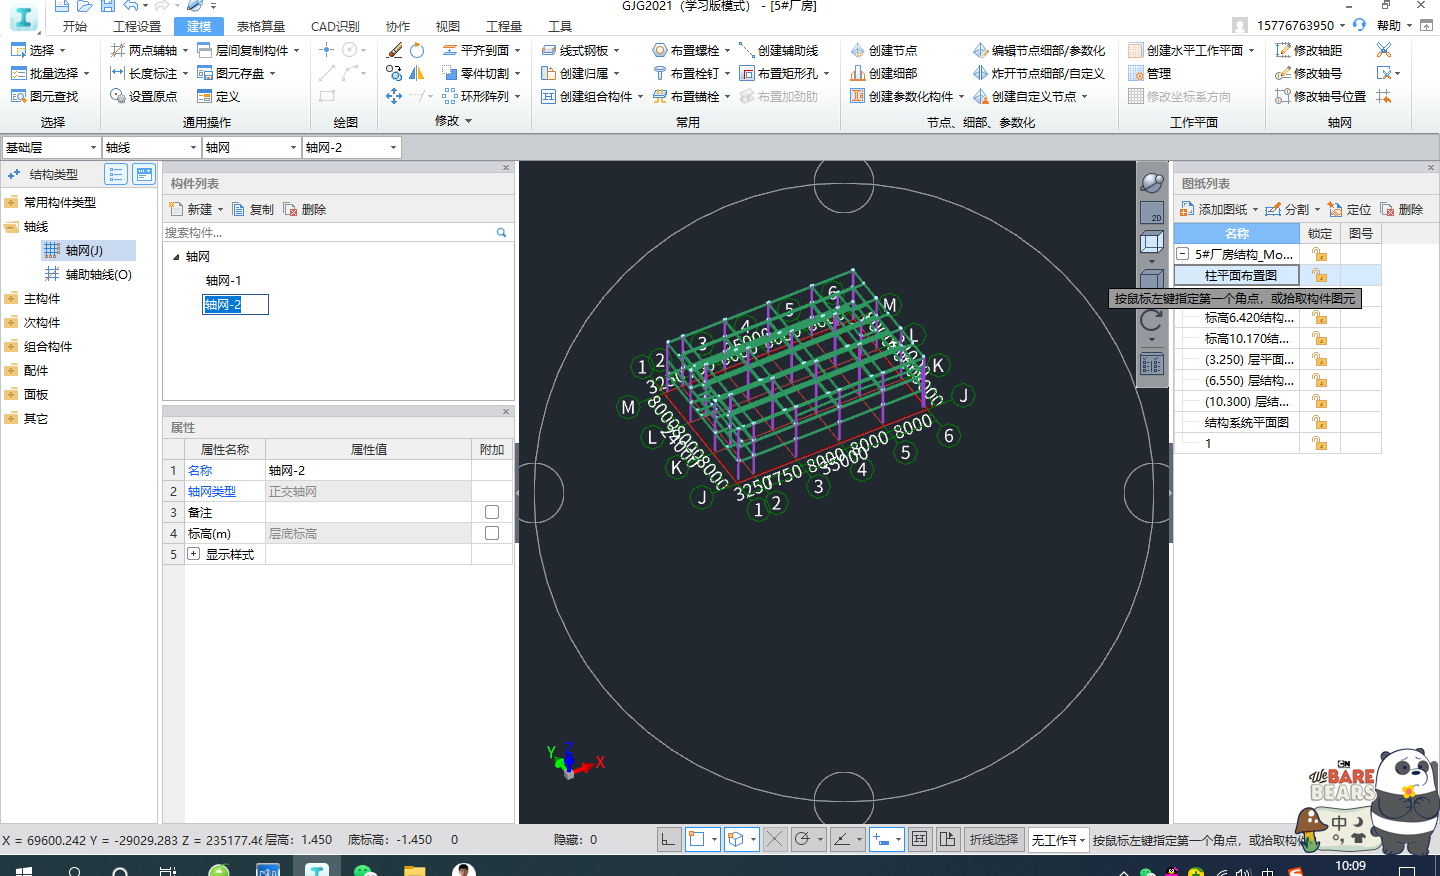
Task: Check the 标高(m) 附加 checkbox
Action: (x=492, y=533)
